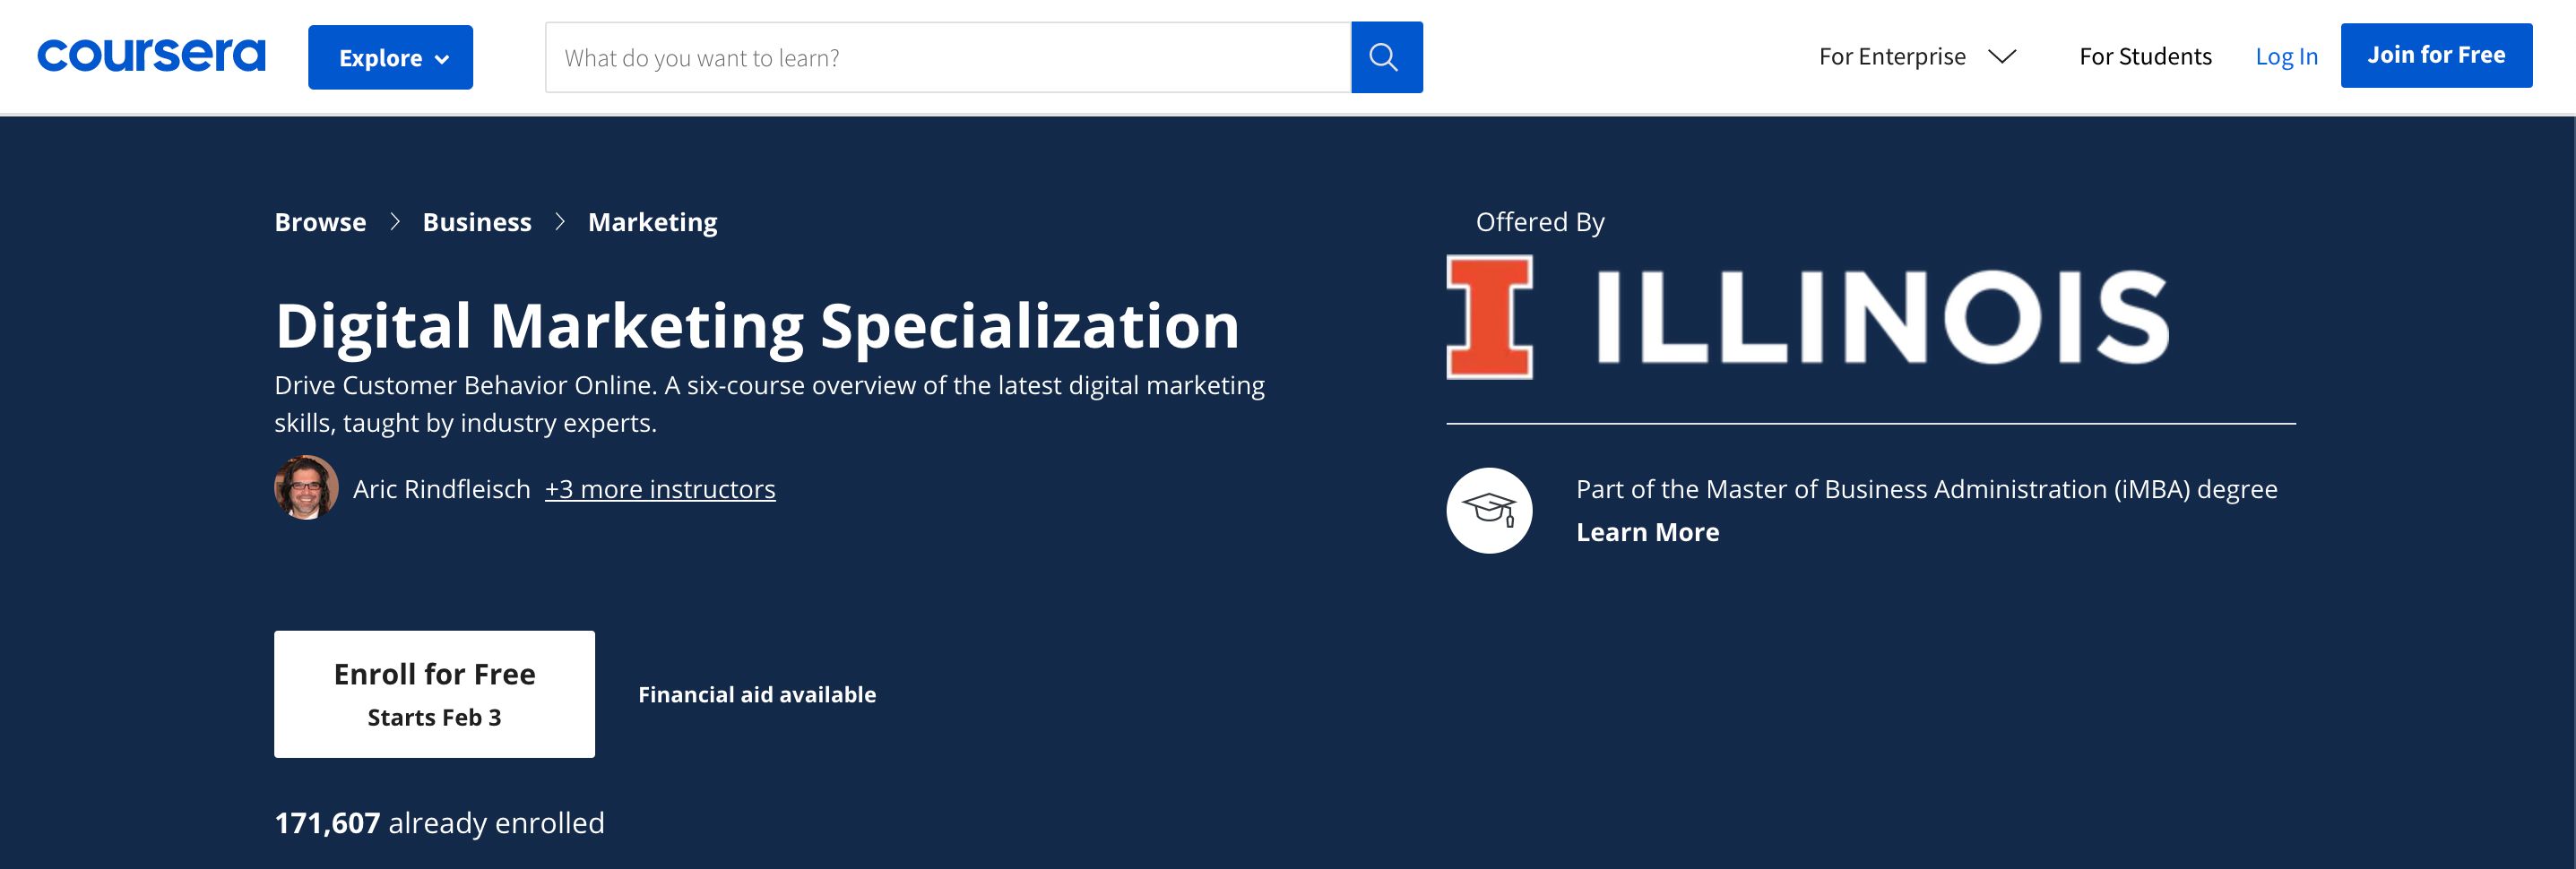The width and height of the screenshot is (2576, 869).
Task: Click instructor name Aric Rindfleisch
Action: 441,489
